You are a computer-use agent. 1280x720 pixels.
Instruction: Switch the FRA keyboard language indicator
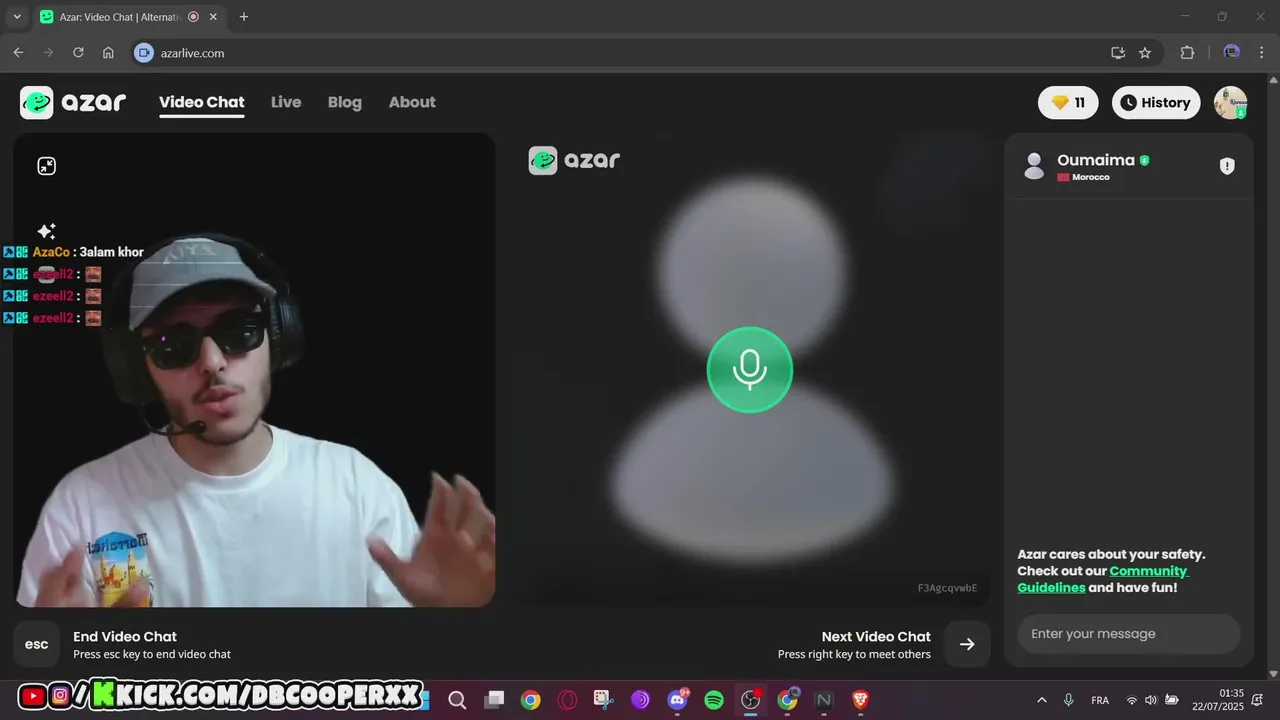point(1100,700)
